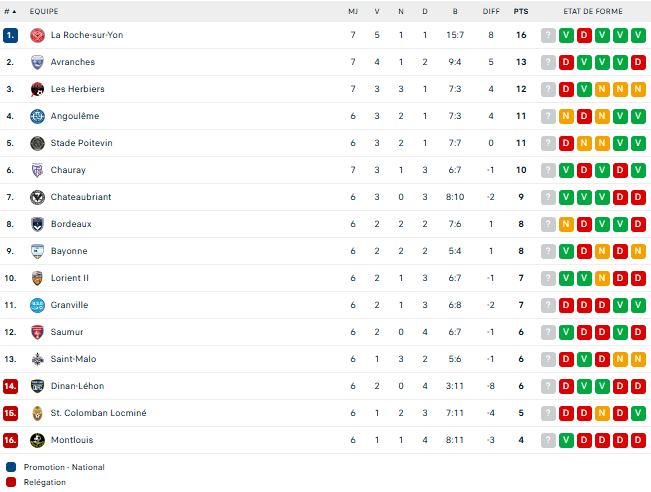
Task: Open the Chauray team page link
Action: pyautogui.click(x=68, y=170)
